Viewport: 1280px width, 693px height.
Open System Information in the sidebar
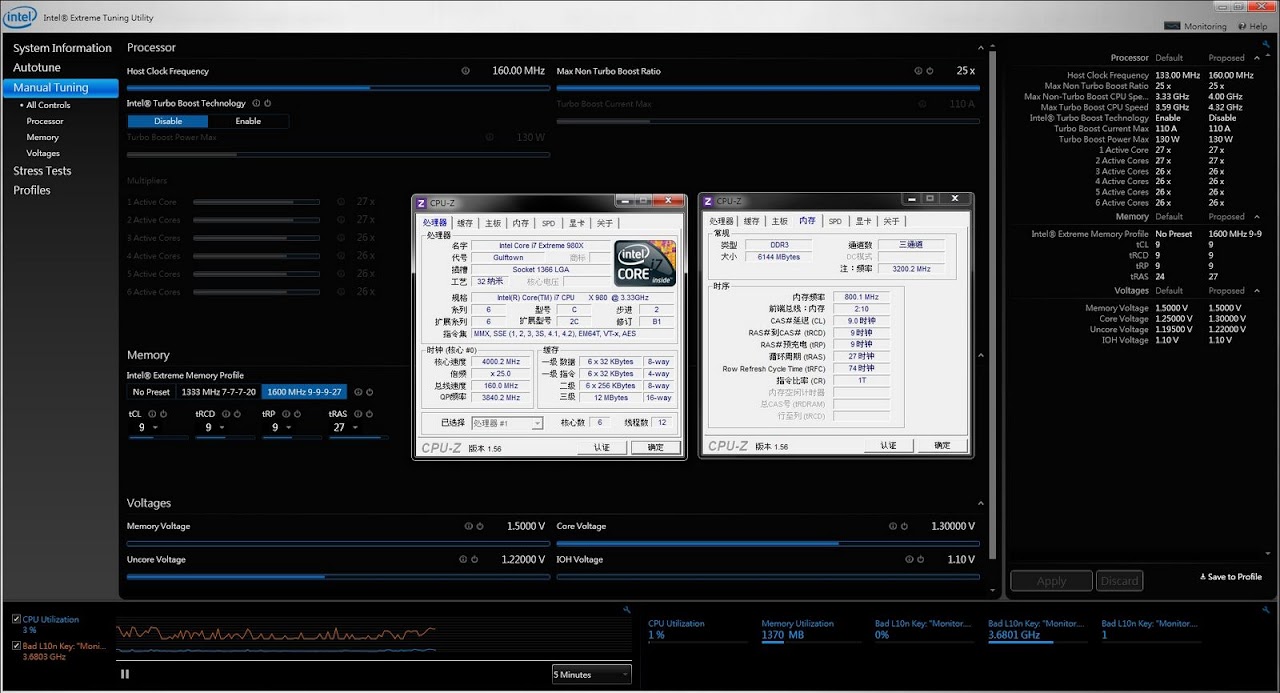point(62,48)
